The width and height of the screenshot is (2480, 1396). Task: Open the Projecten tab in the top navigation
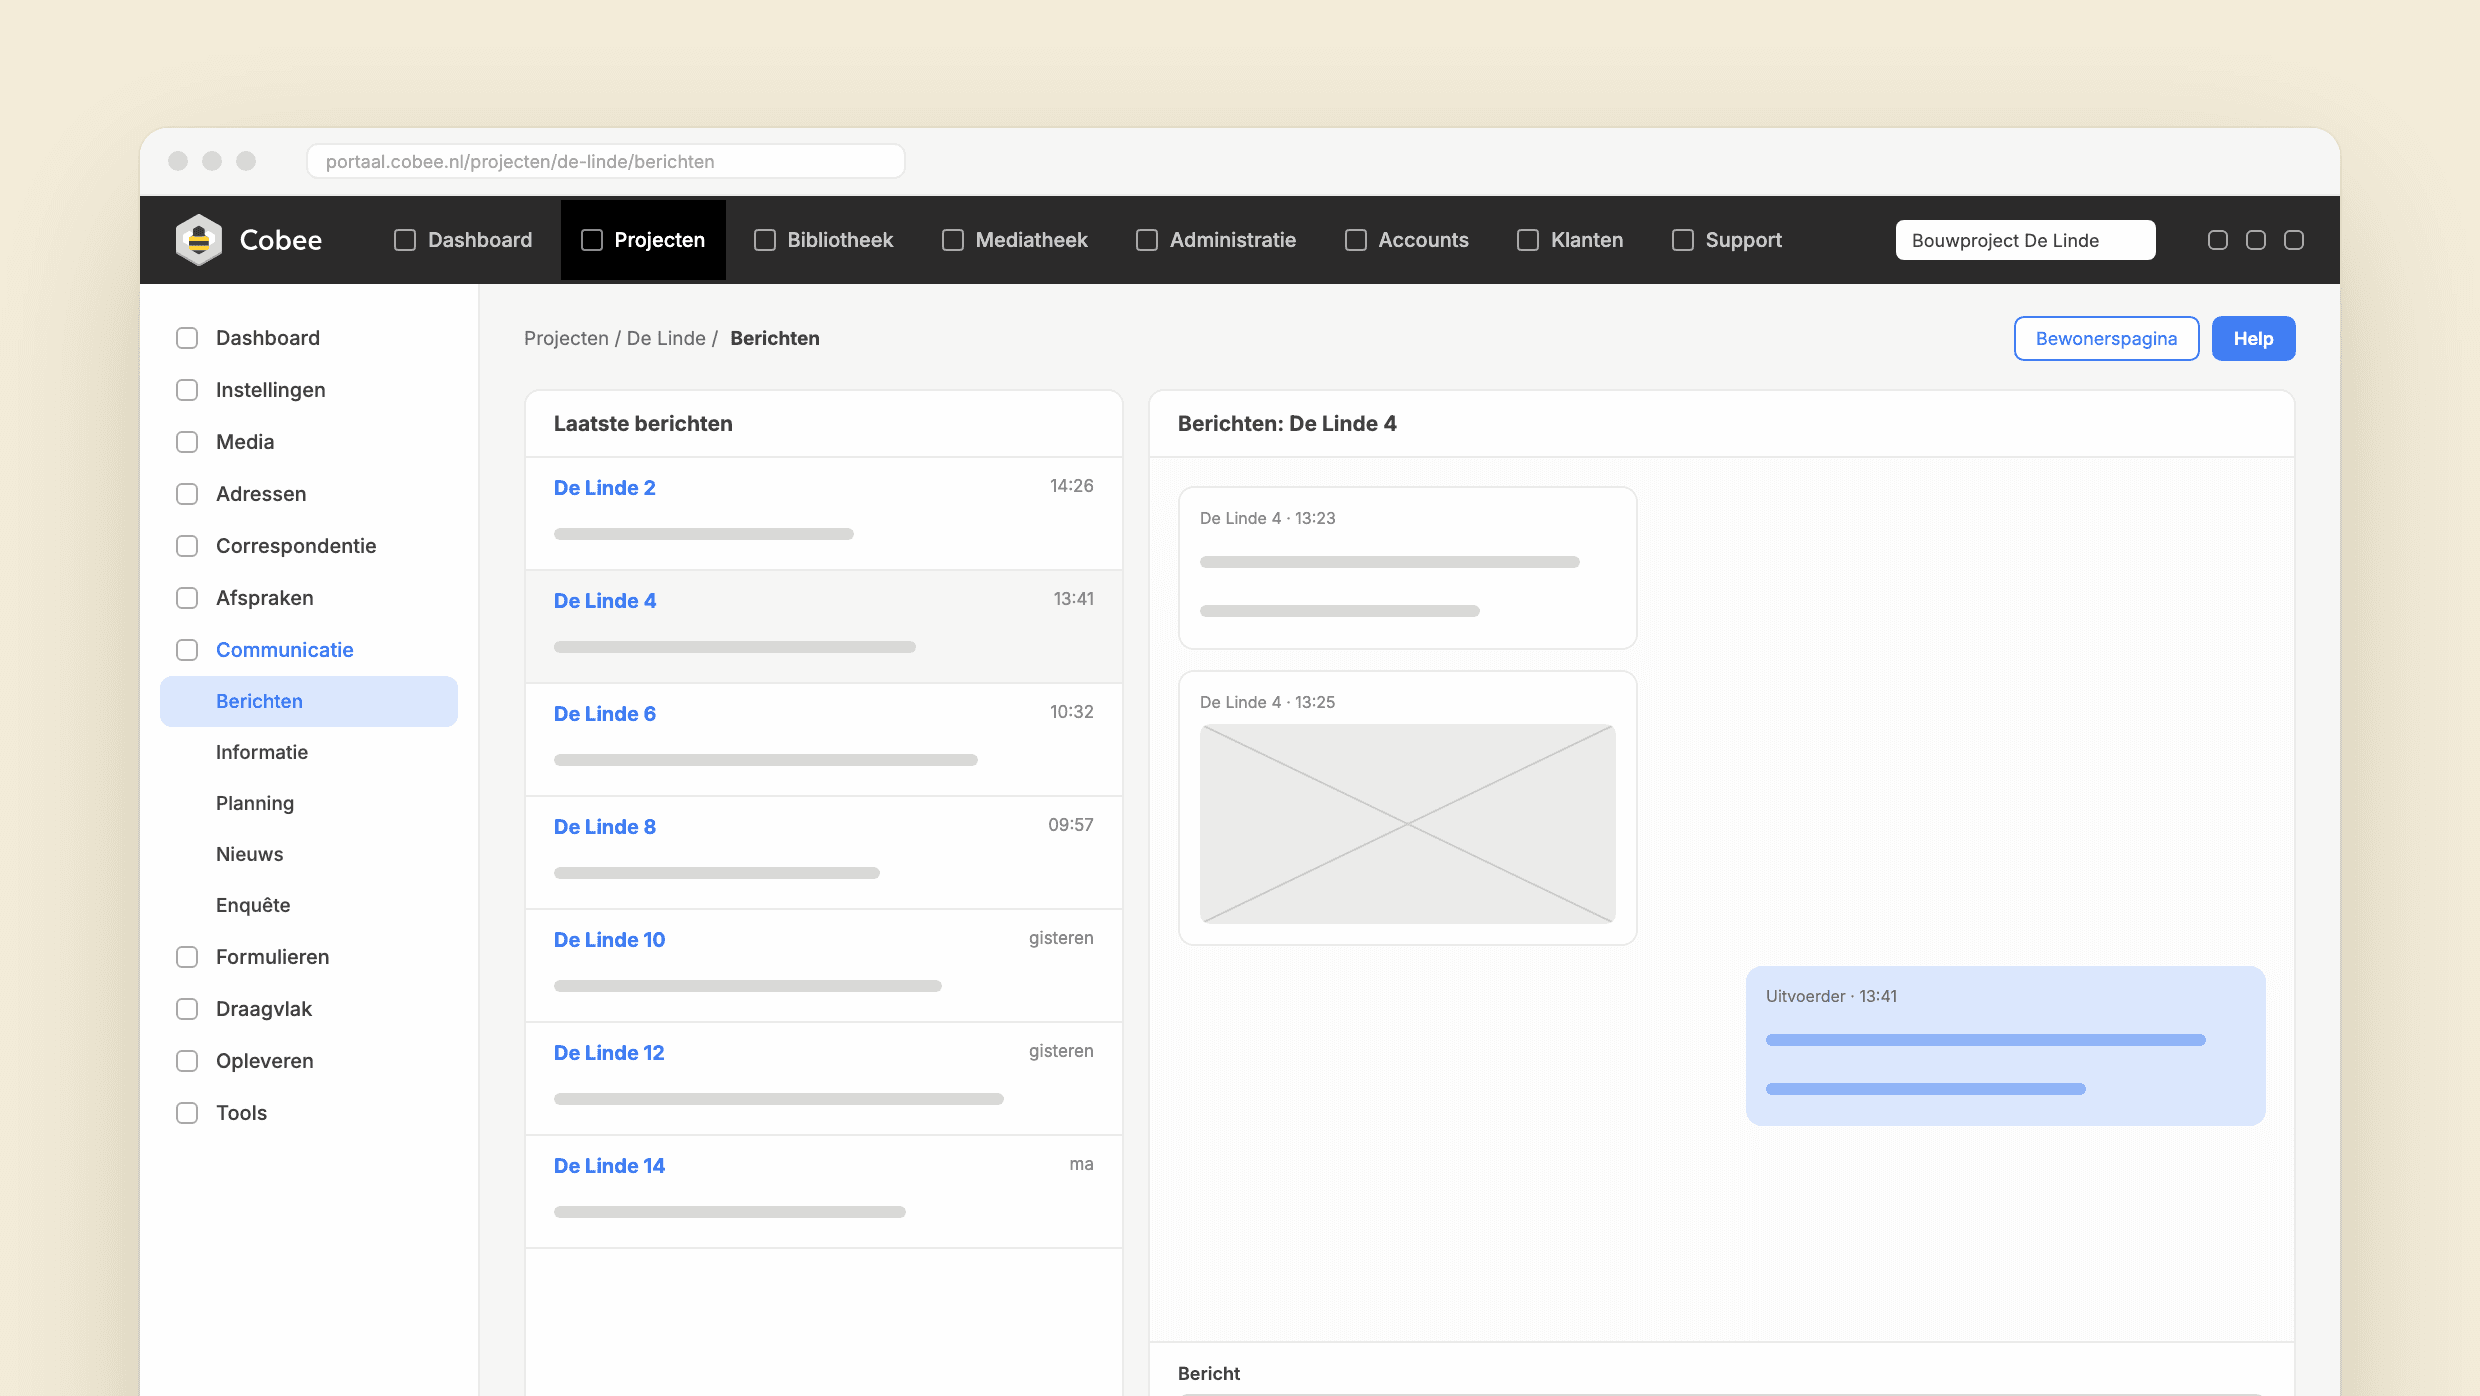(643, 240)
